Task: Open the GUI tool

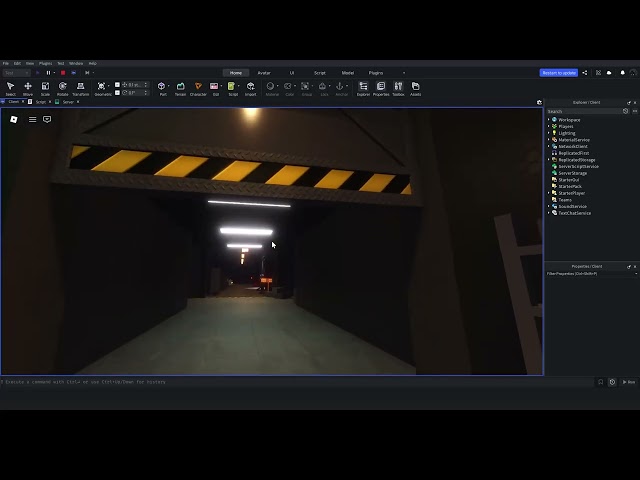Action: pyautogui.click(x=215, y=89)
